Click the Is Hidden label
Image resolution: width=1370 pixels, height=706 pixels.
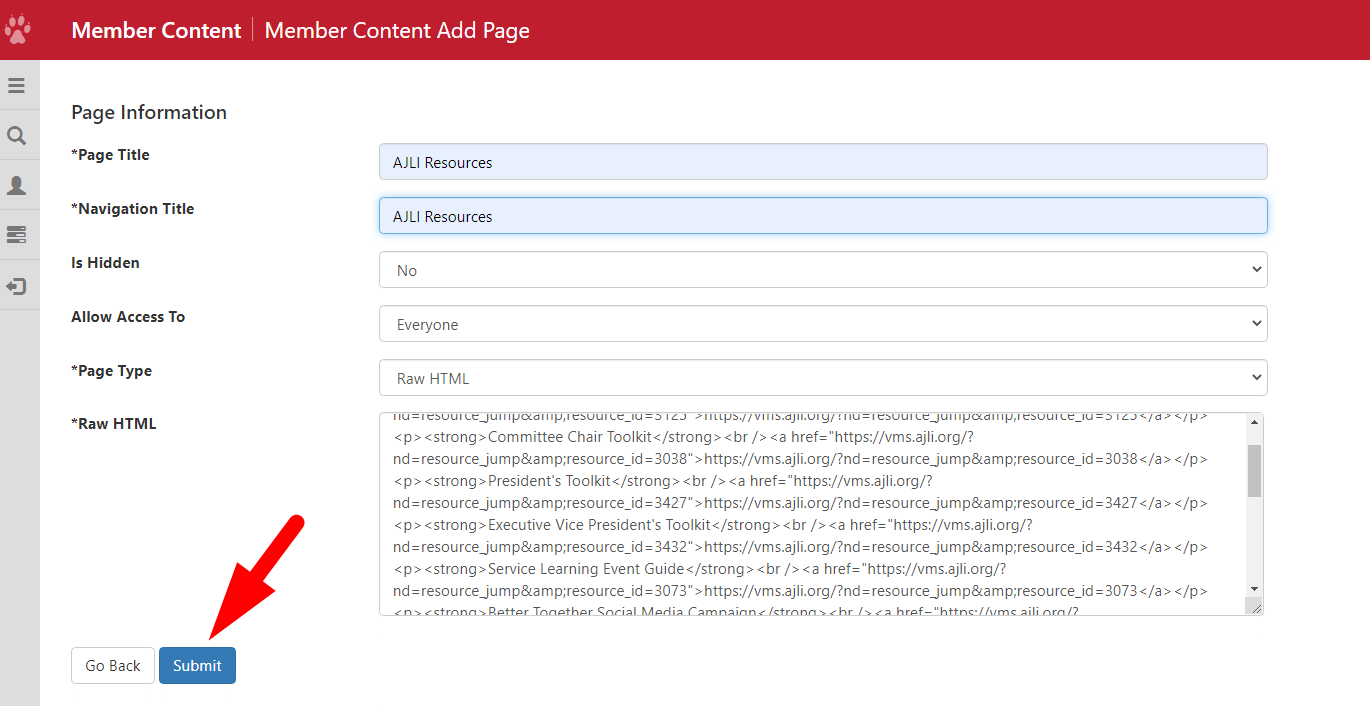[x=105, y=263]
